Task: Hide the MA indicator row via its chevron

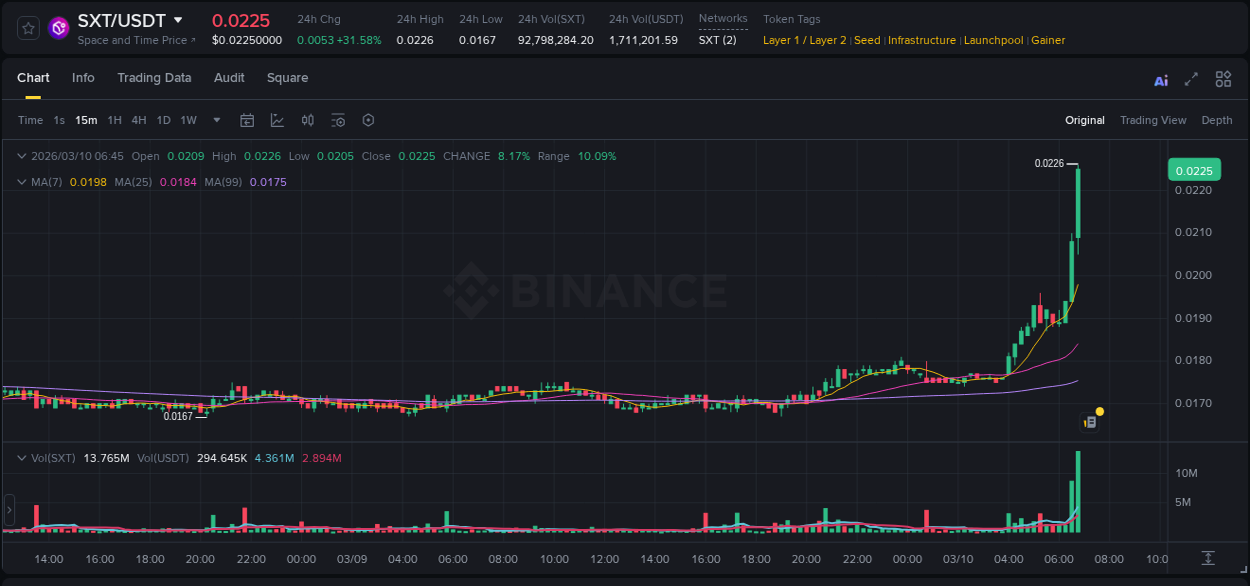Action: coord(21,181)
